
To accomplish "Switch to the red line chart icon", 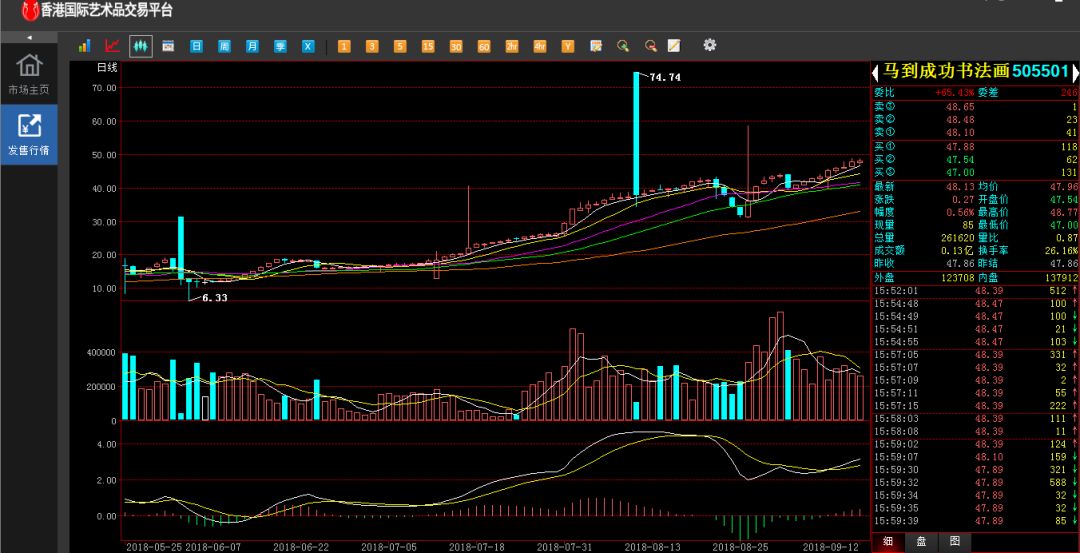I will (112, 46).
